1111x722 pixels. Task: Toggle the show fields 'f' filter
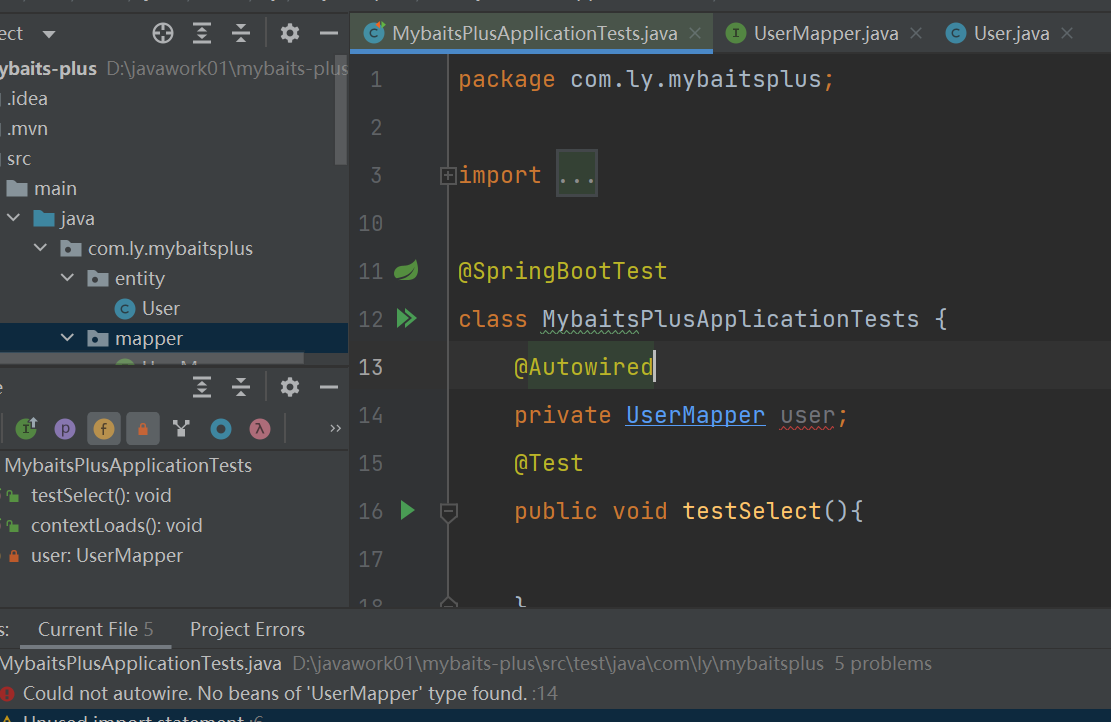103,429
